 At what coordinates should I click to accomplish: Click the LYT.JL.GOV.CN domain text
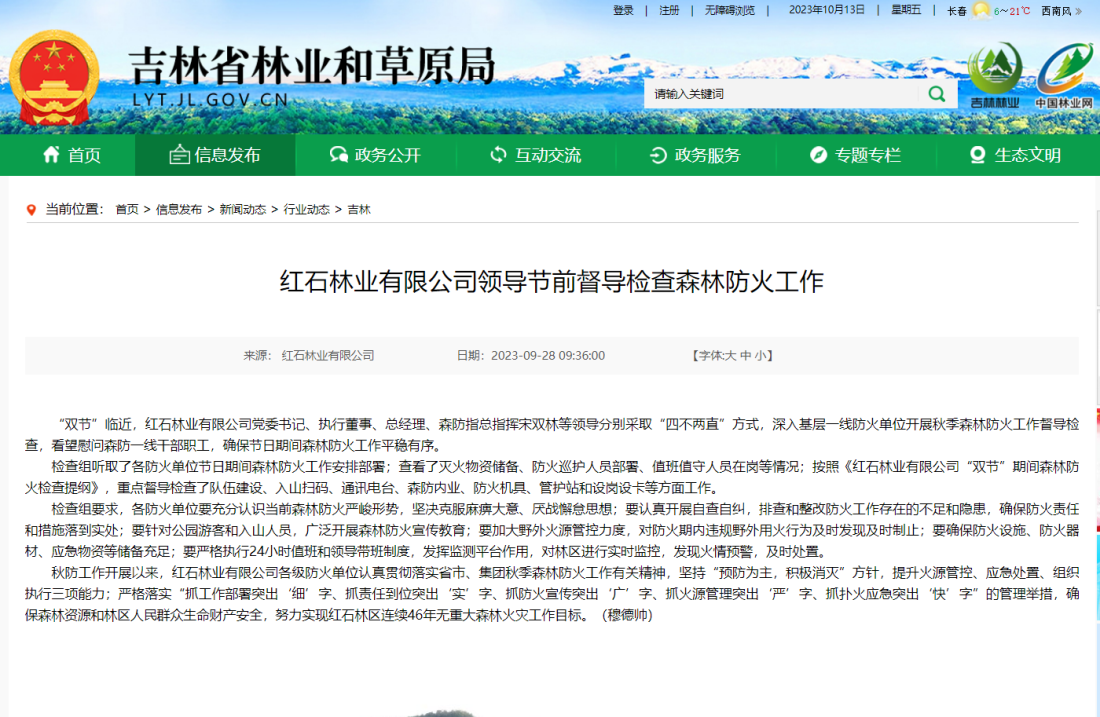pyautogui.click(x=210, y=100)
